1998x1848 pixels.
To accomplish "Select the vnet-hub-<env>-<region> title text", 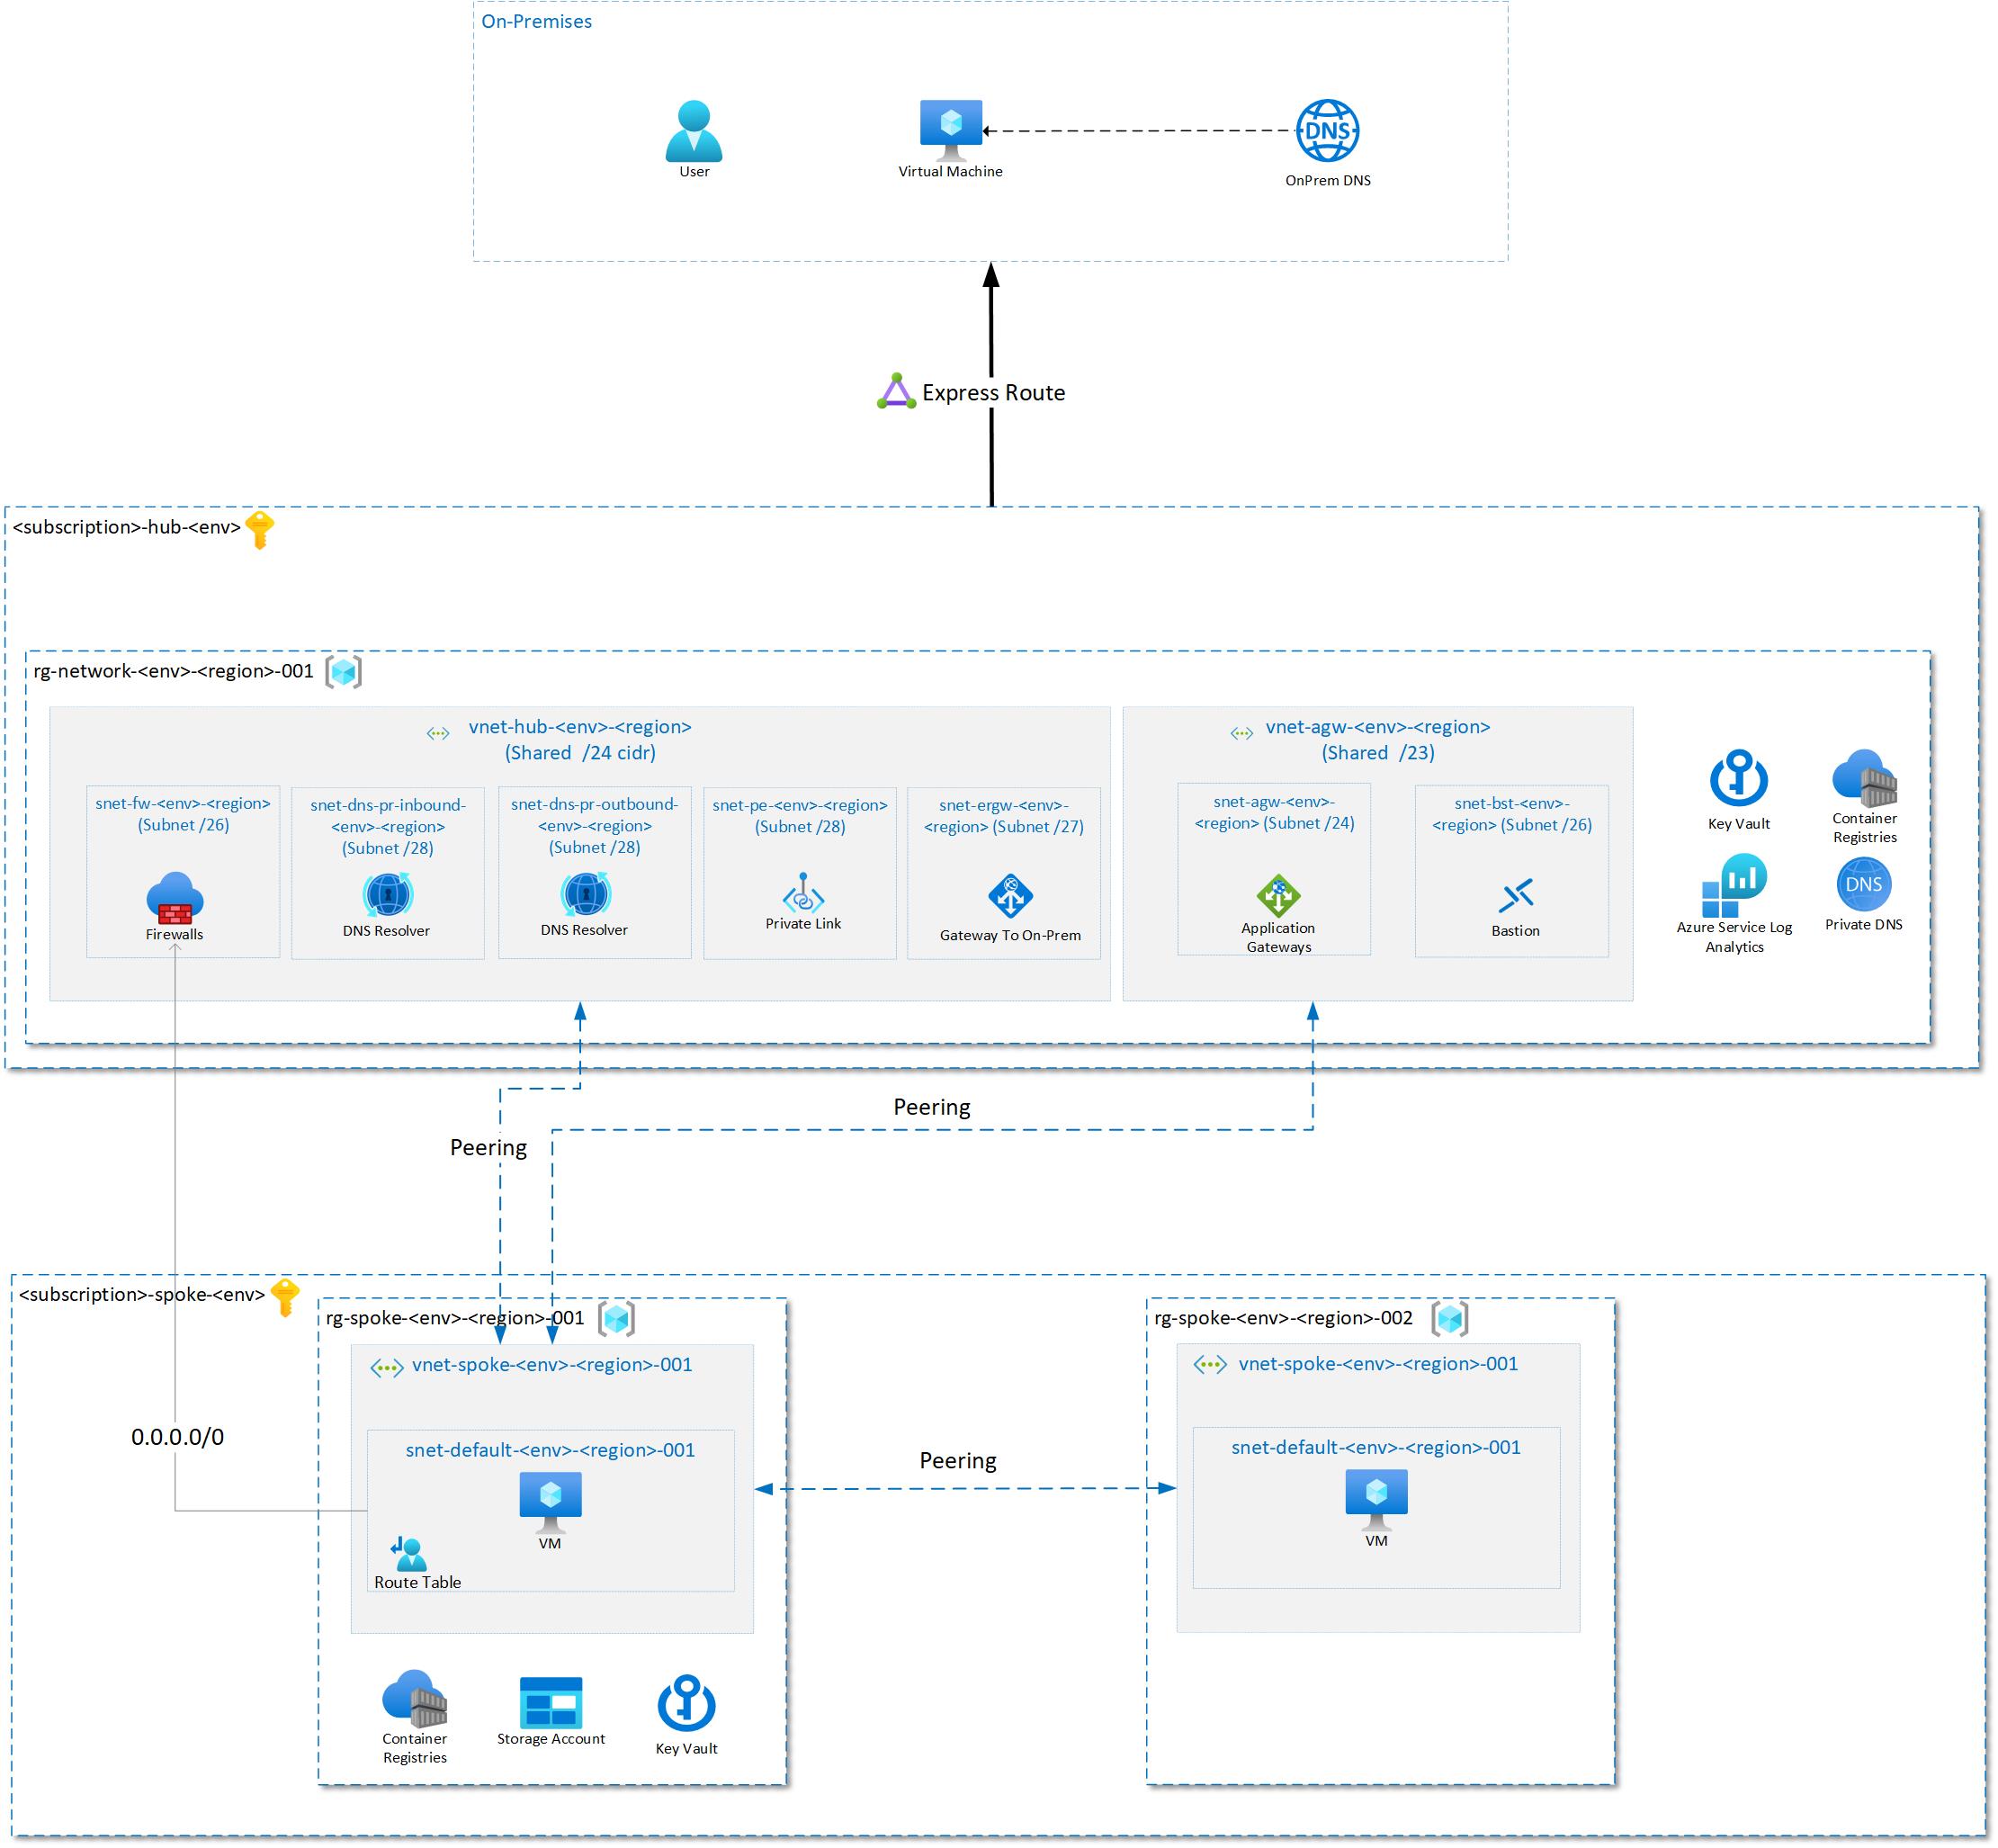I will [x=580, y=727].
